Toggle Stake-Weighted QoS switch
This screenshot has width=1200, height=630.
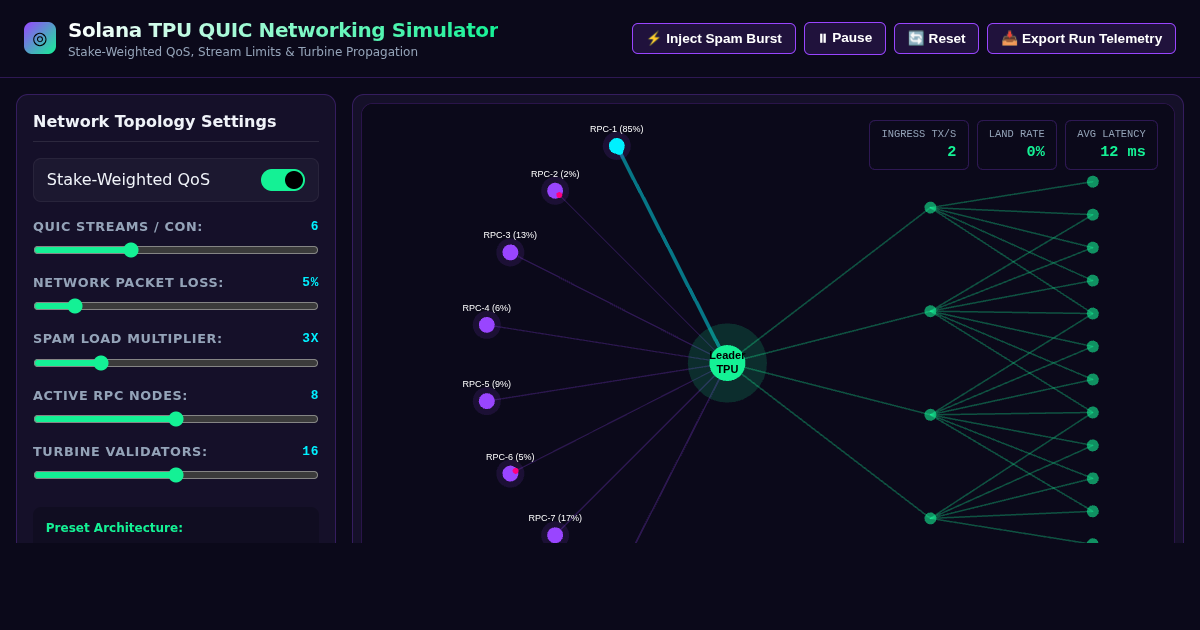[283, 180]
